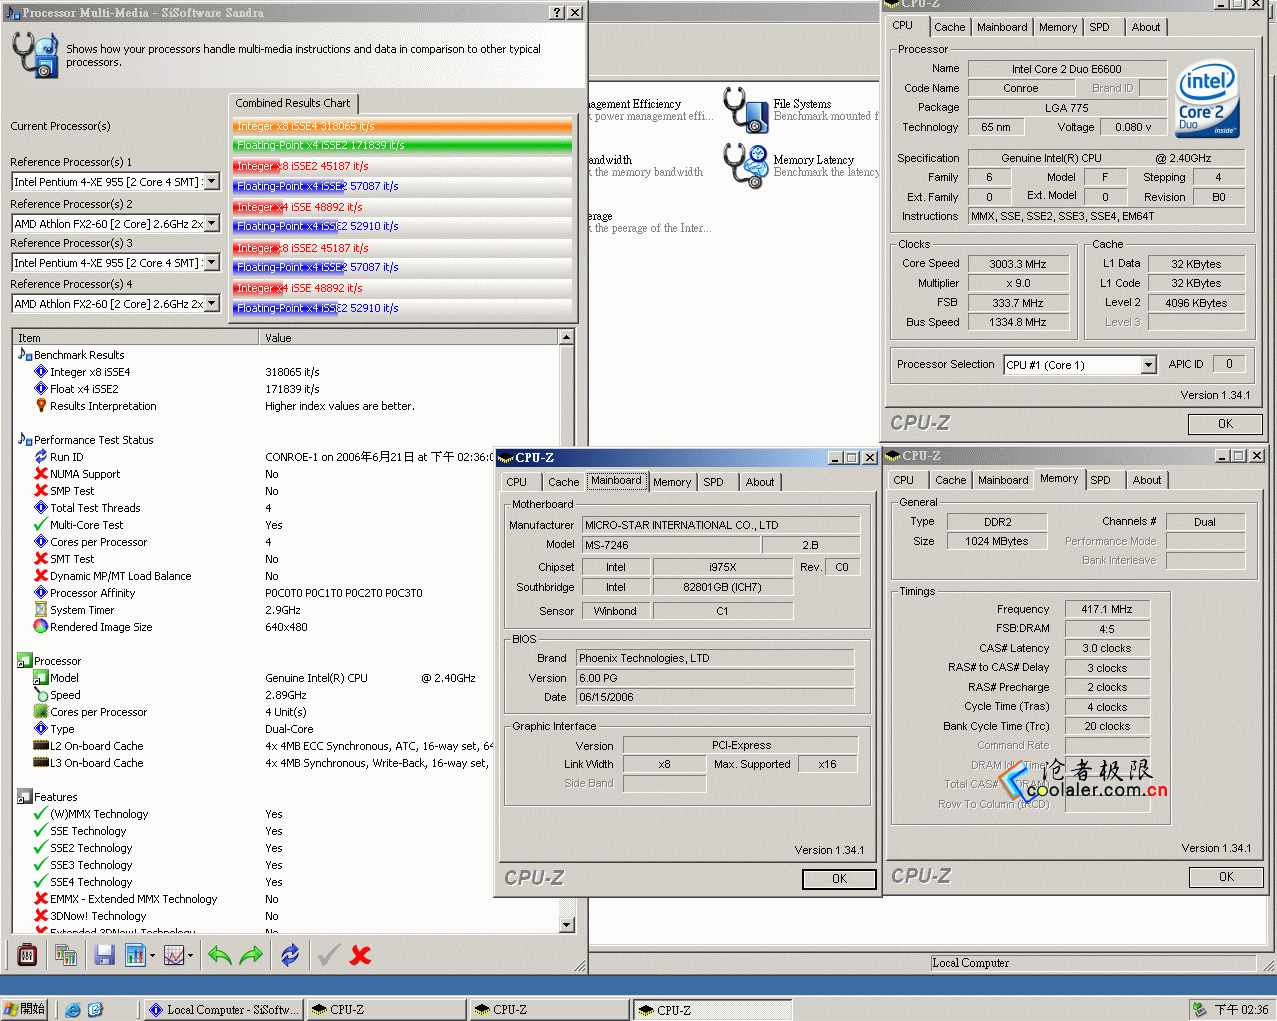Save results with the floppy disk icon

point(104,955)
